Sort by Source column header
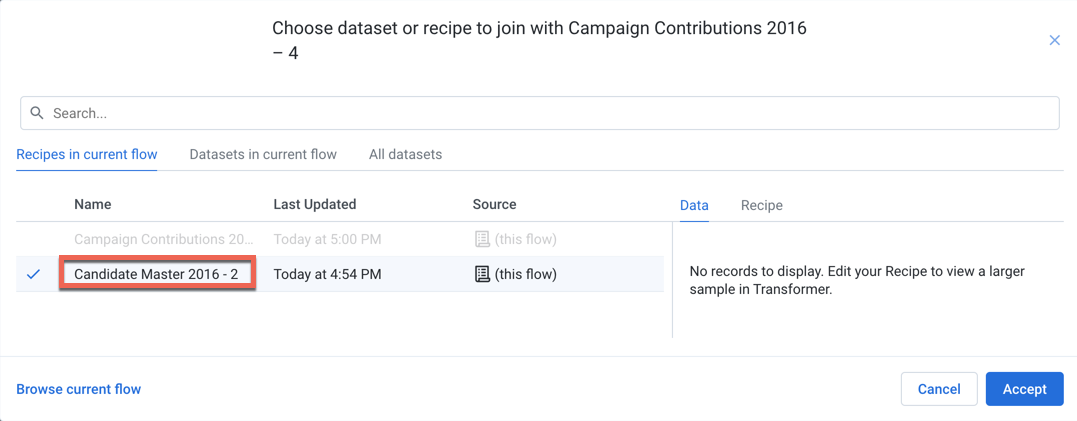Image resolution: width=1077 pixels, height=421 pixels. click(x=494, y=204)
